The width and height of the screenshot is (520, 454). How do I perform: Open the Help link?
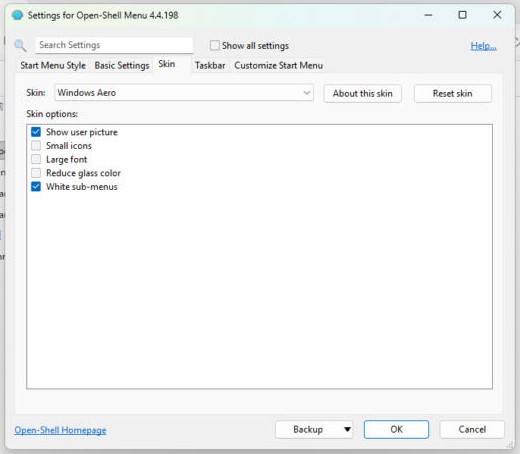[x=484, y=46]
